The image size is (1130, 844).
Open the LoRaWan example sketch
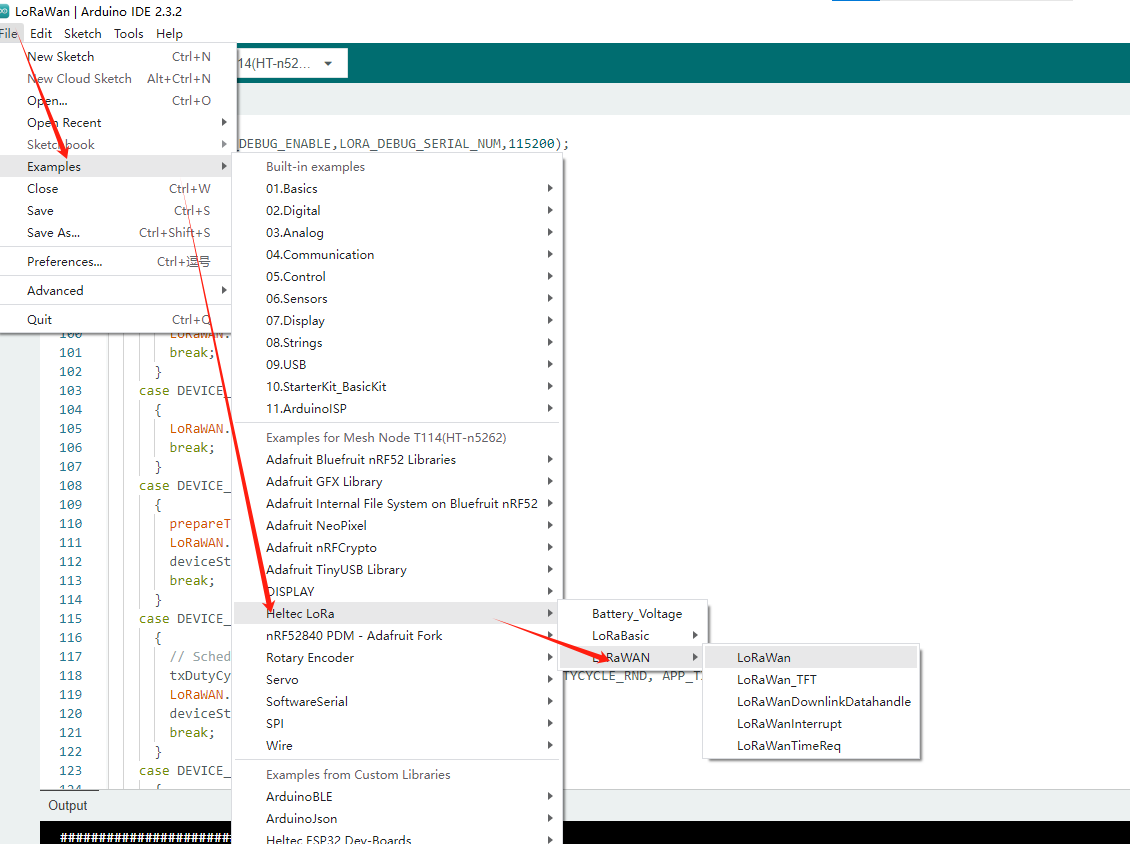[x=764, y=658]
